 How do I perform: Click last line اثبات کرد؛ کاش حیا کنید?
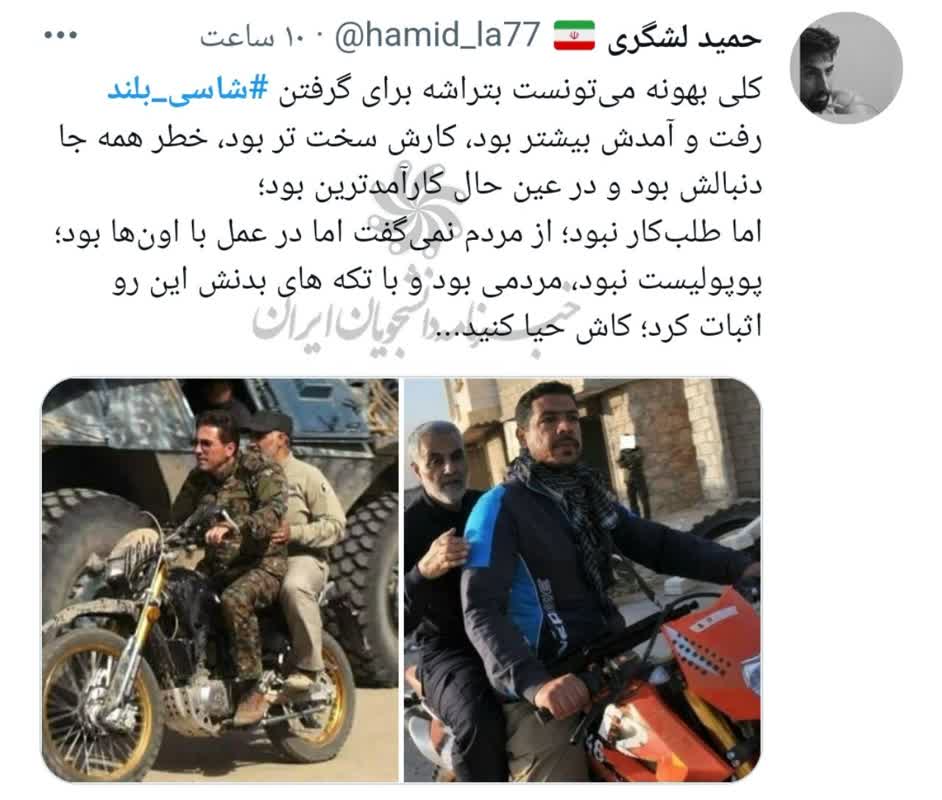601,327
